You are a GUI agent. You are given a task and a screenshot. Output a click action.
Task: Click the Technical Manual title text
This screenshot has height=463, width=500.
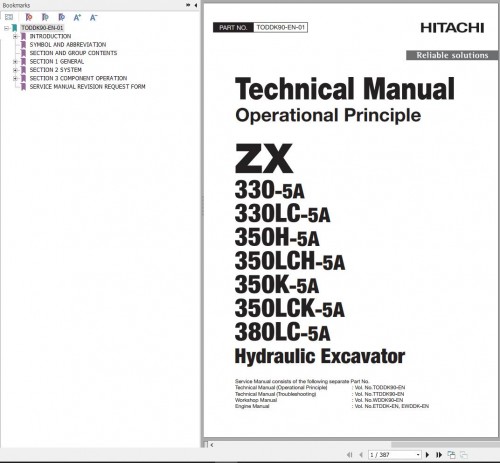coord(345,89)
